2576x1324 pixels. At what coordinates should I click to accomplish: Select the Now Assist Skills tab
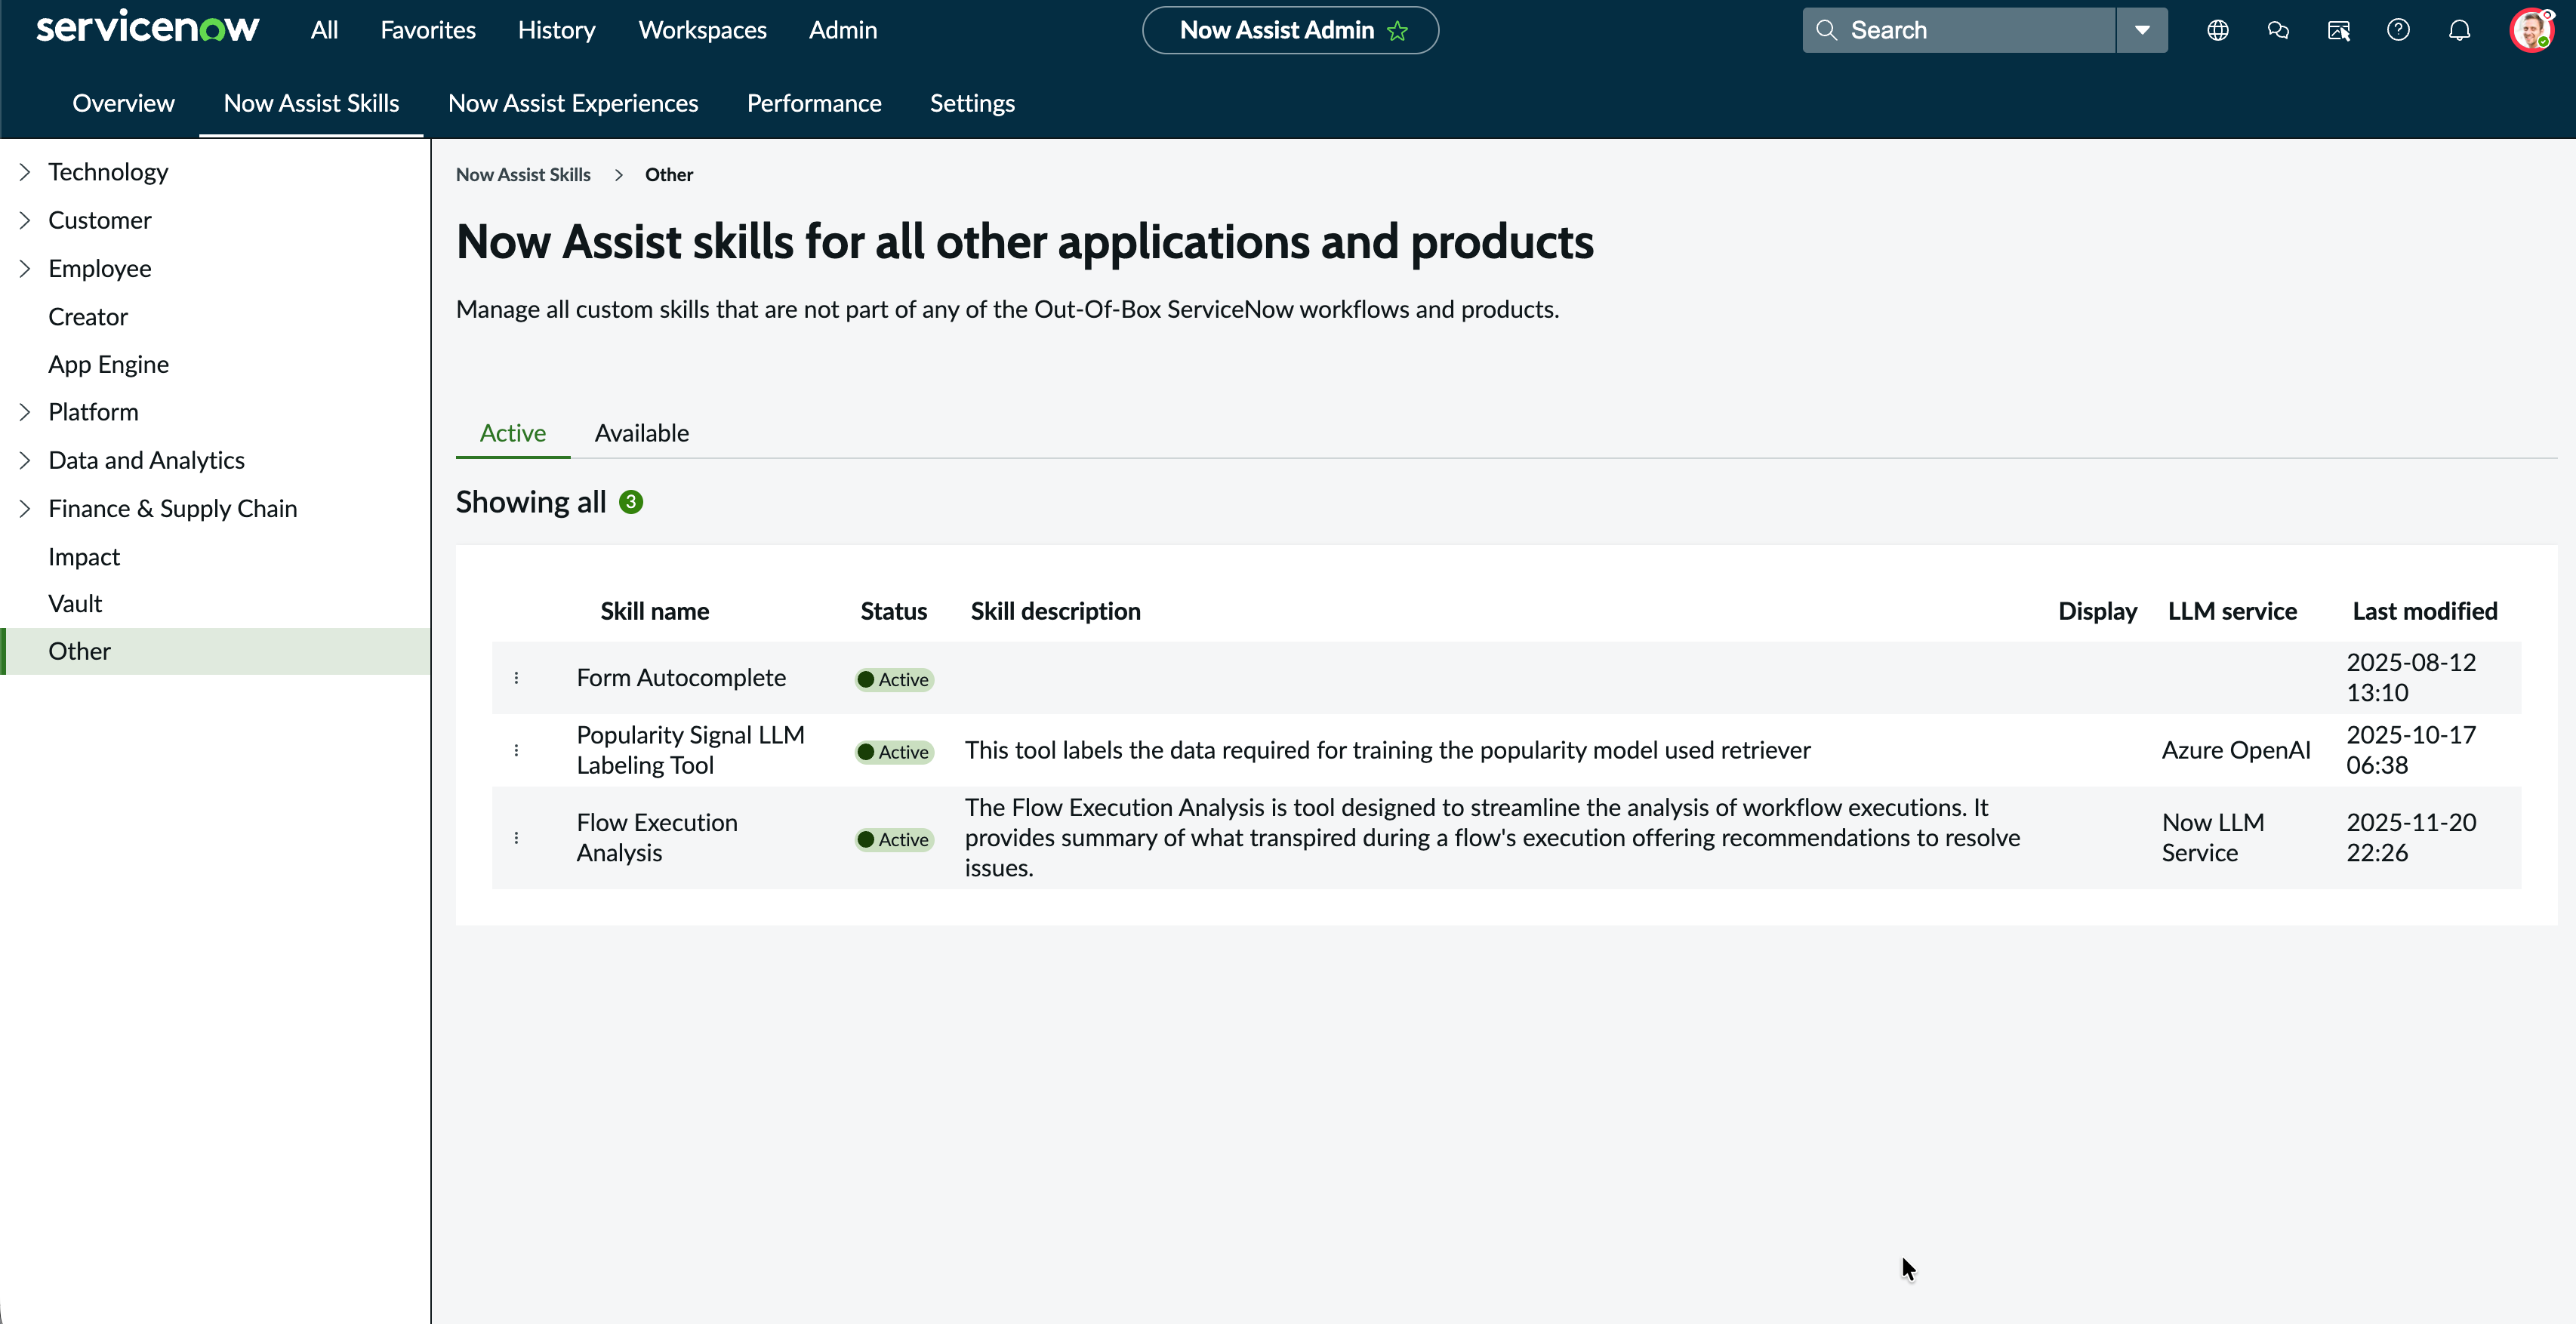click(x=311, y=103)
